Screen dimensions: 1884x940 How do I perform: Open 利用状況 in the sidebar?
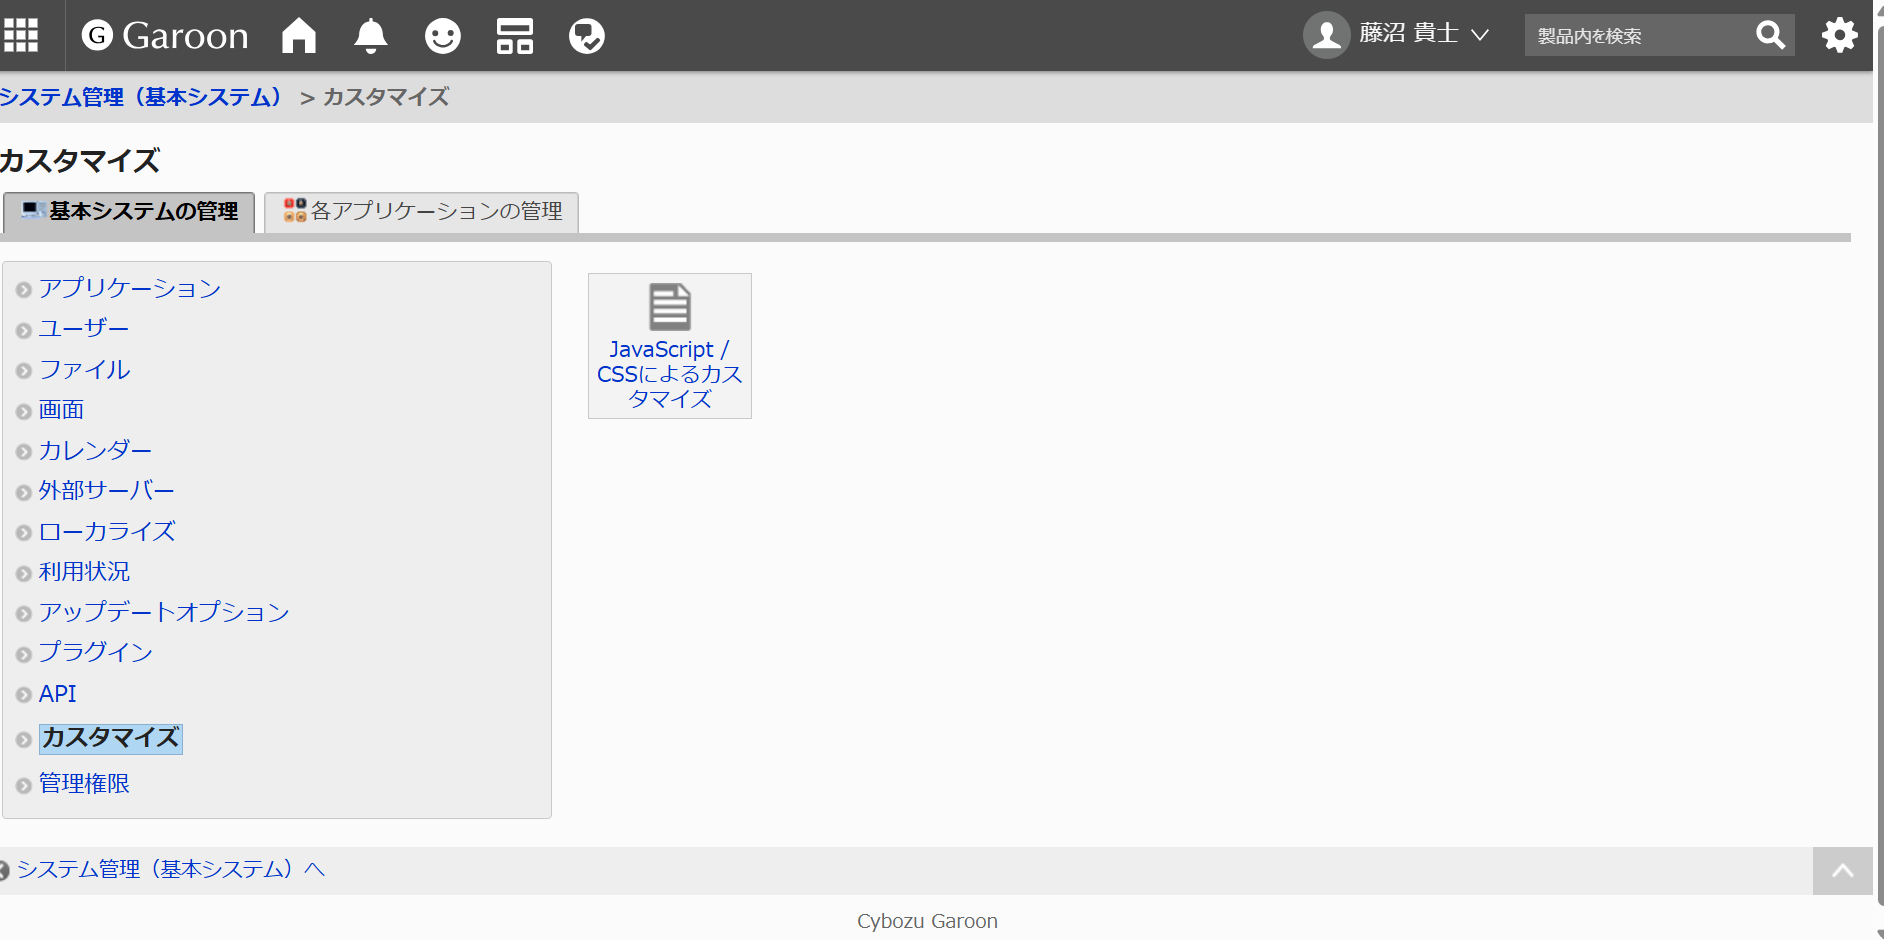click(x=84, y=572)
